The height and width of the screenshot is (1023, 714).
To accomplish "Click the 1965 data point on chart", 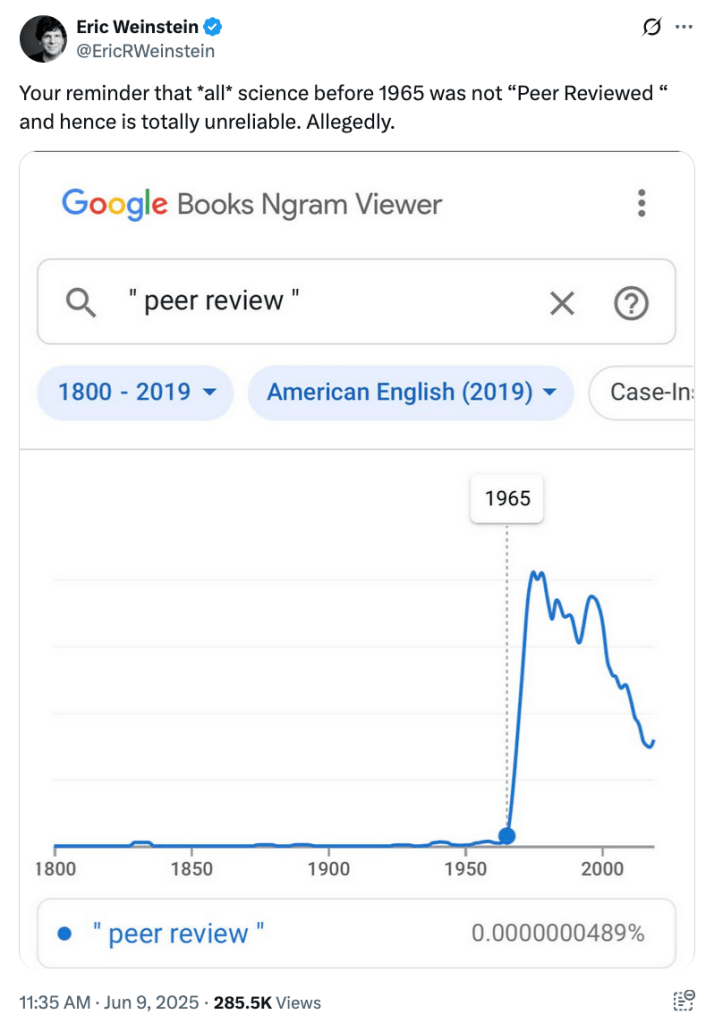I will [x=507, y=835].
